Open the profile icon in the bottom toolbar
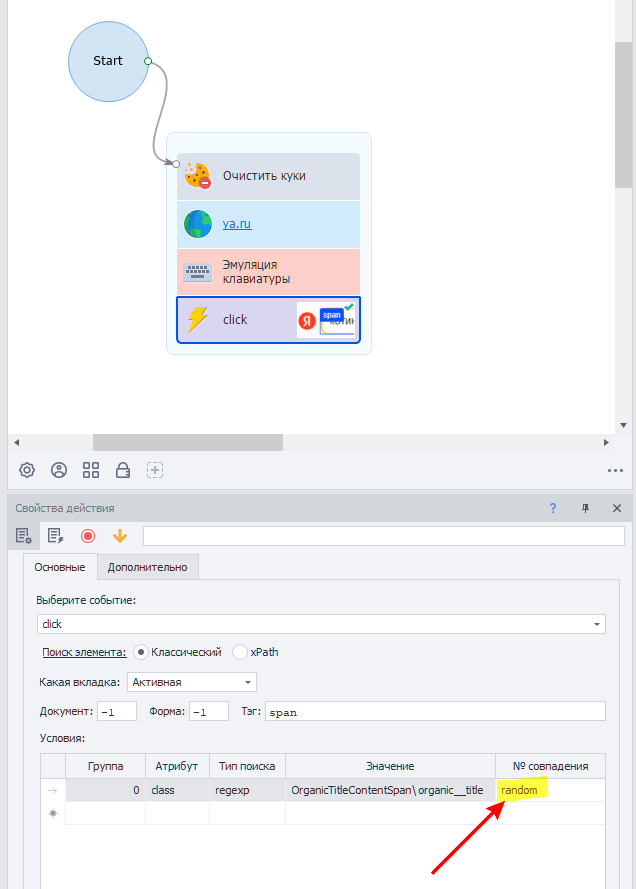The height and width of the screenshot is (889, 636). point(59,470)
